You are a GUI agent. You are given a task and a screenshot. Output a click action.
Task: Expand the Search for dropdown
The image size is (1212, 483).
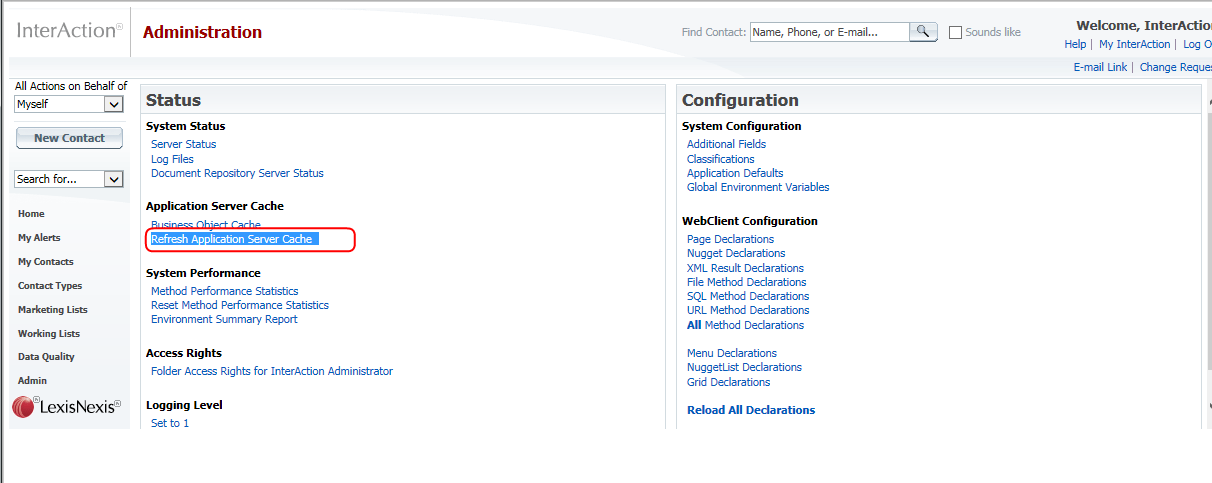(x=69, y=179)
